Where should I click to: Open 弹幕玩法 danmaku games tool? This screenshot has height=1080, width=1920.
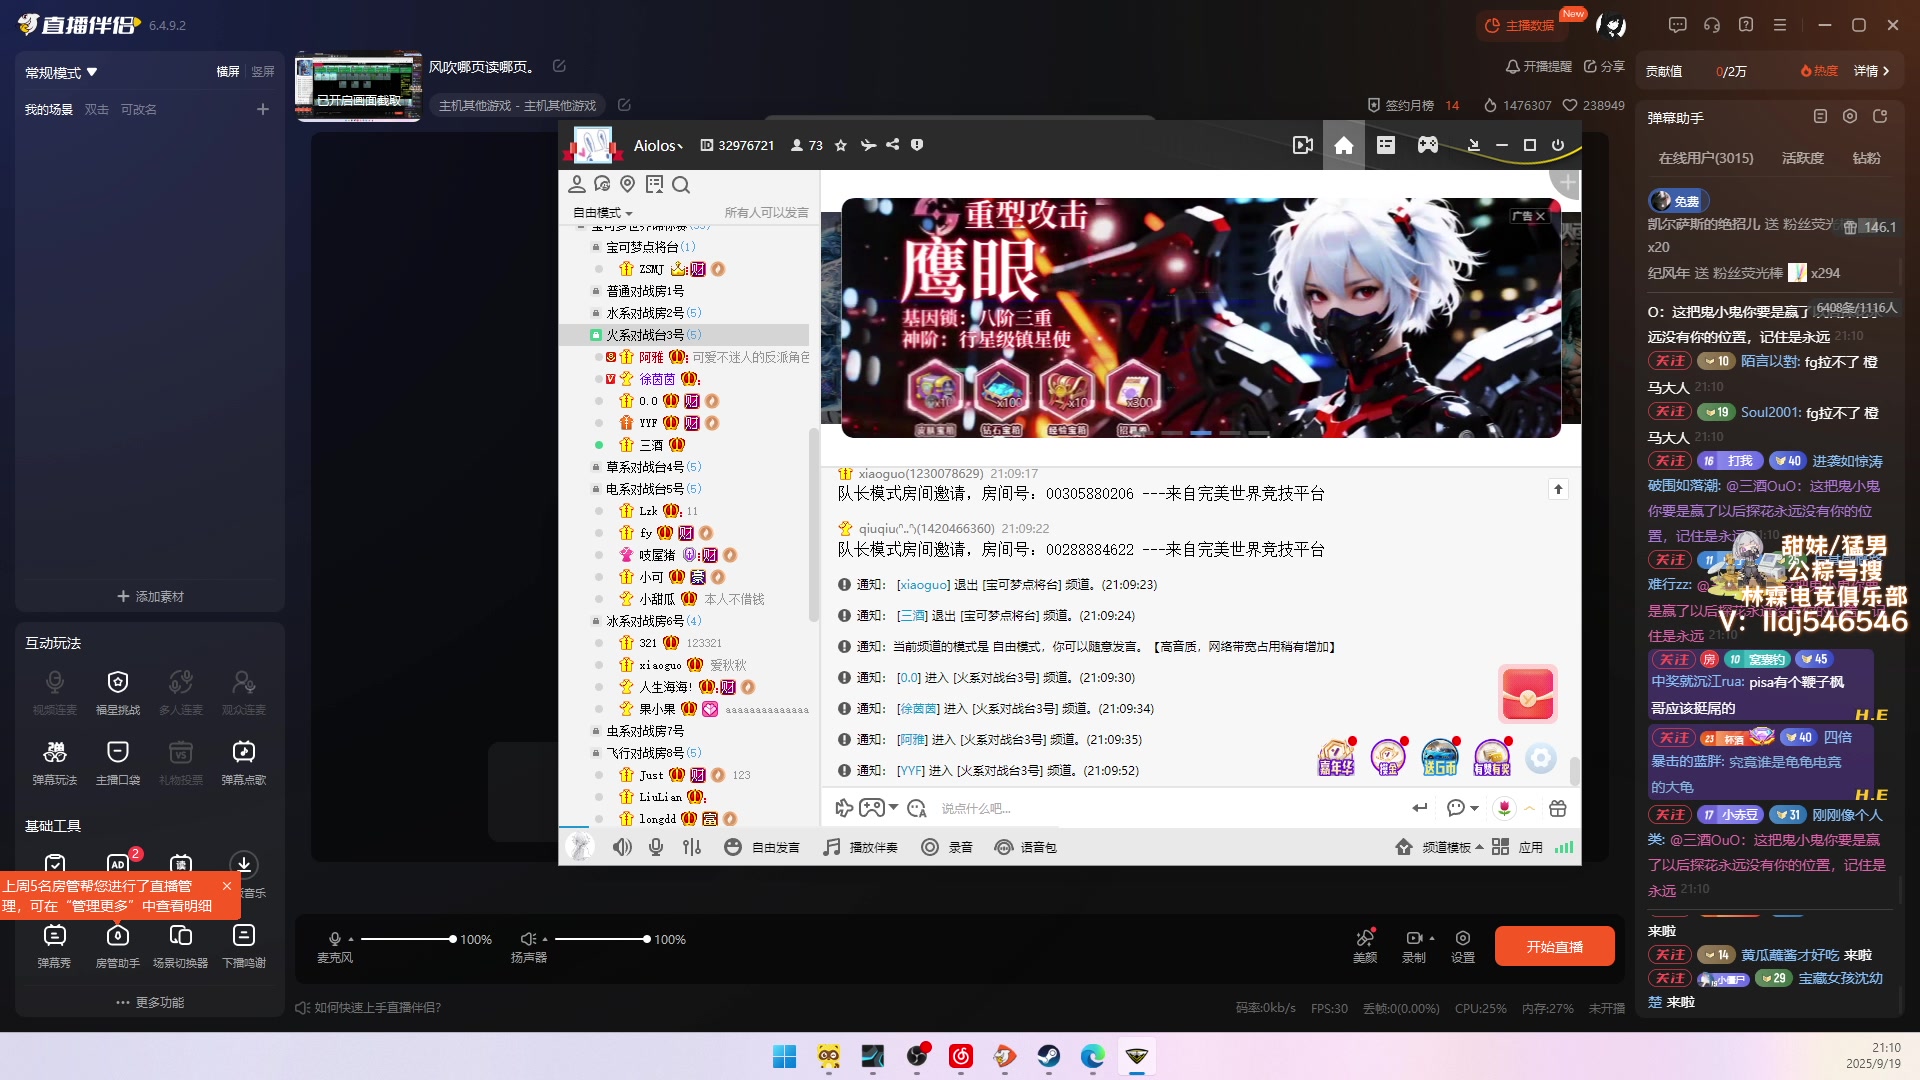(x=55, y=762)
